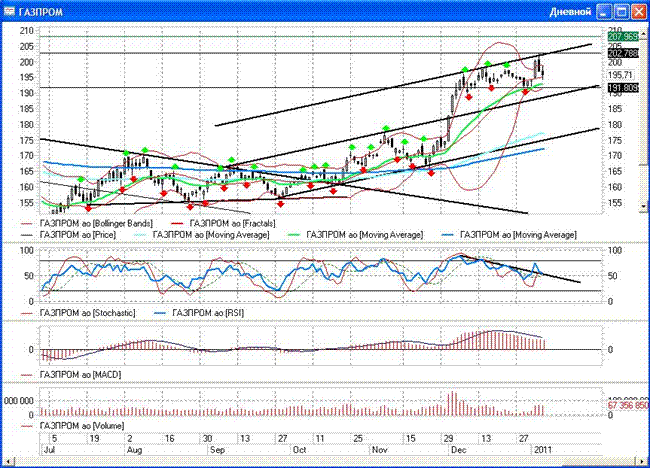This screenshot has height=468, width=650.
Task: Click the '19' day label on time axis
Action: pos(95,439)
